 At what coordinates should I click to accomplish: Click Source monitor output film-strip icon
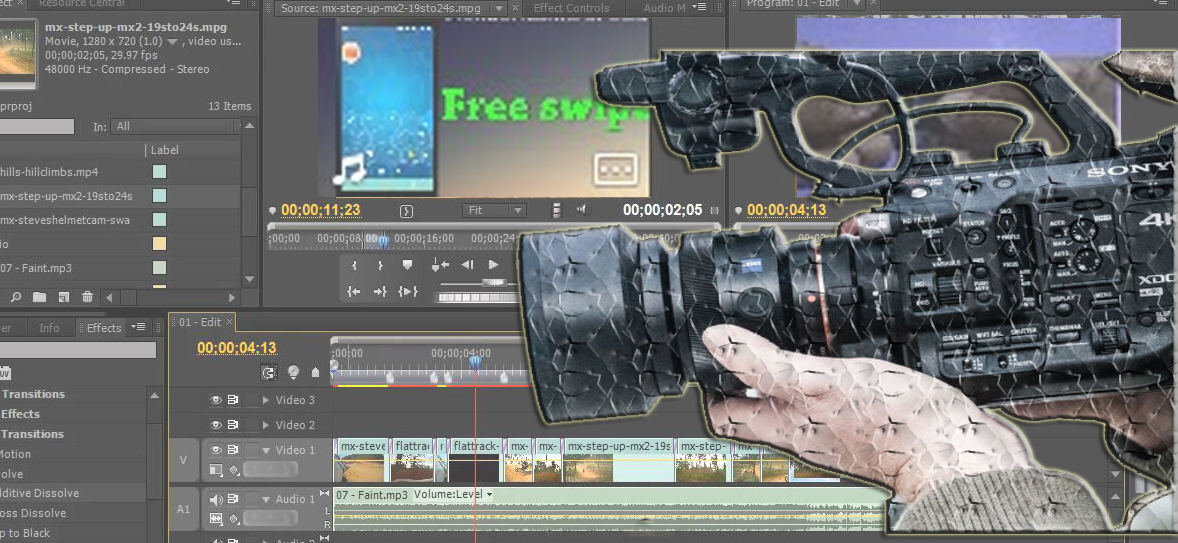pyautogui.click(x=556, y=211)
